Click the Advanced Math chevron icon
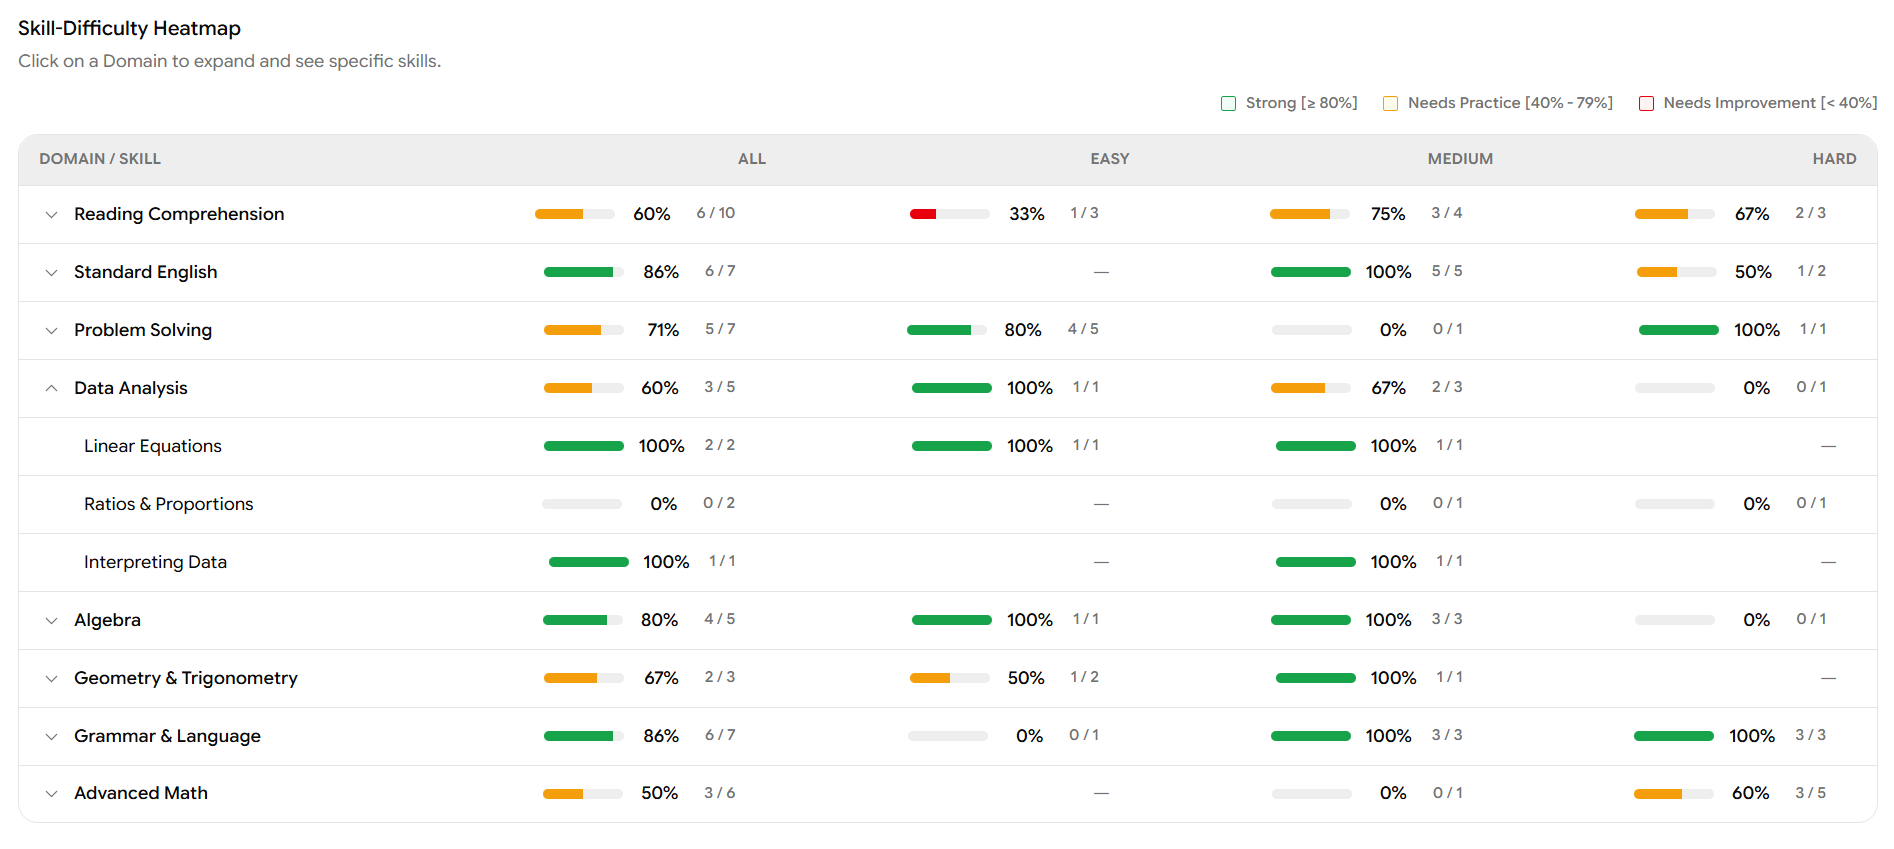 point(52,794)
